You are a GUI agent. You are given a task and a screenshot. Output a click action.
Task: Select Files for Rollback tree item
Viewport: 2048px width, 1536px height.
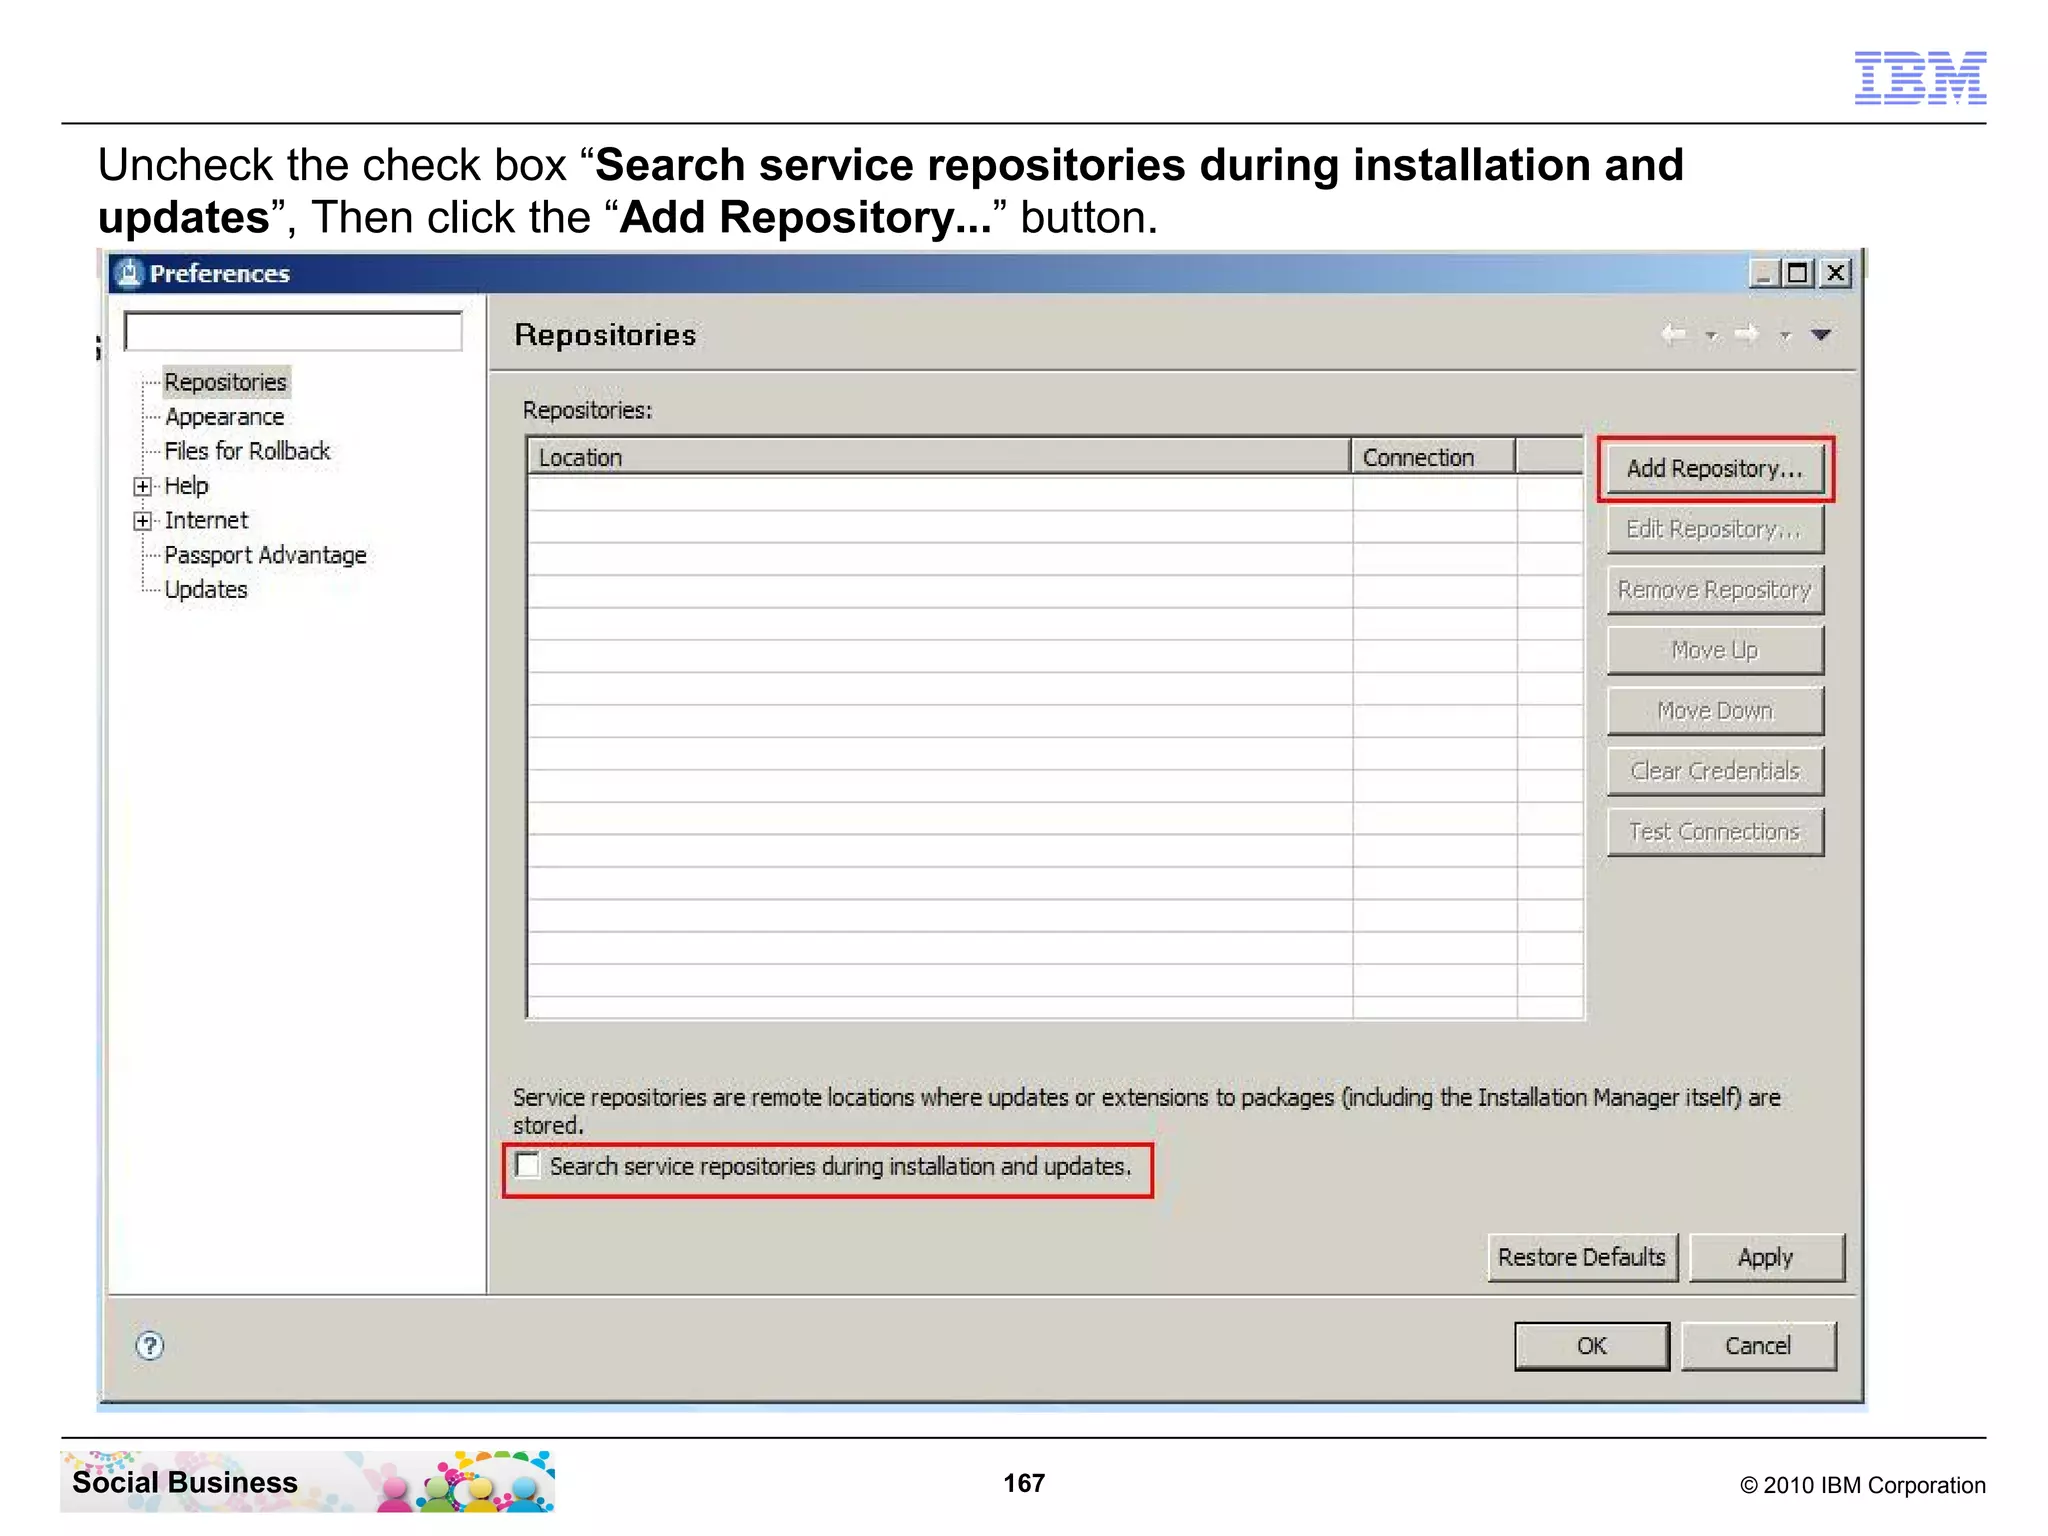click(x=247, y=451)
